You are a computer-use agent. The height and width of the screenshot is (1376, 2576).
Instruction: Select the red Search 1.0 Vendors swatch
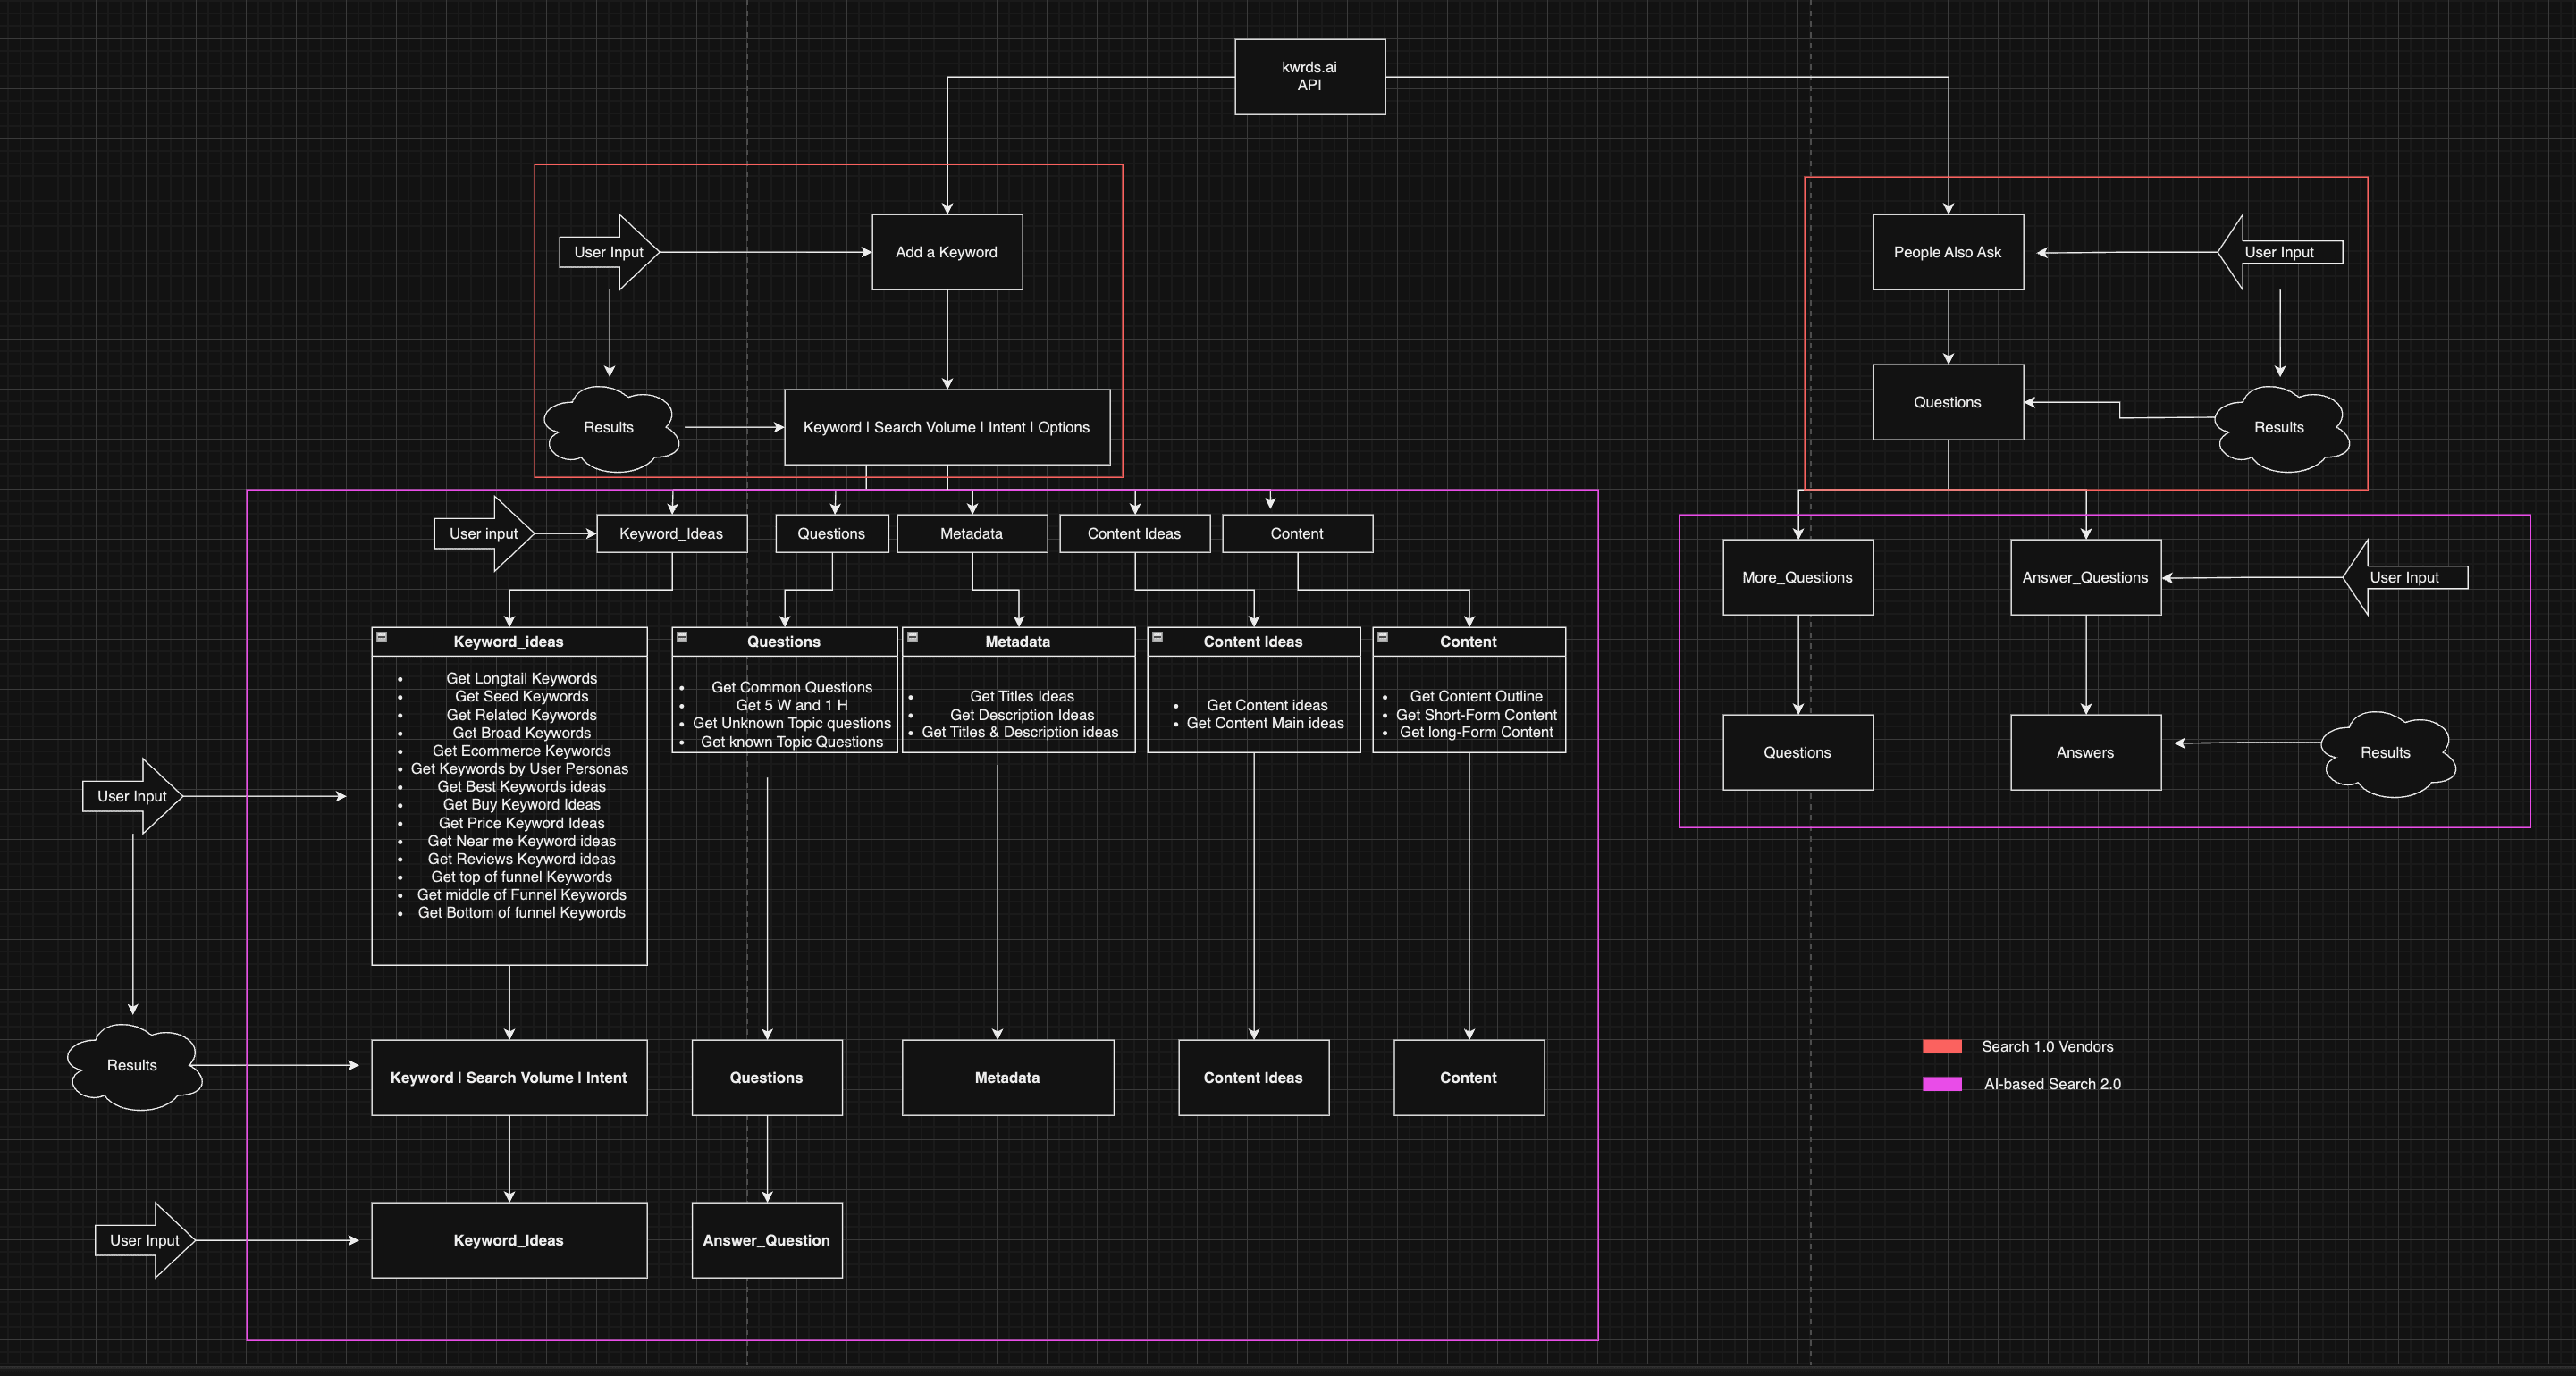1941,1046
